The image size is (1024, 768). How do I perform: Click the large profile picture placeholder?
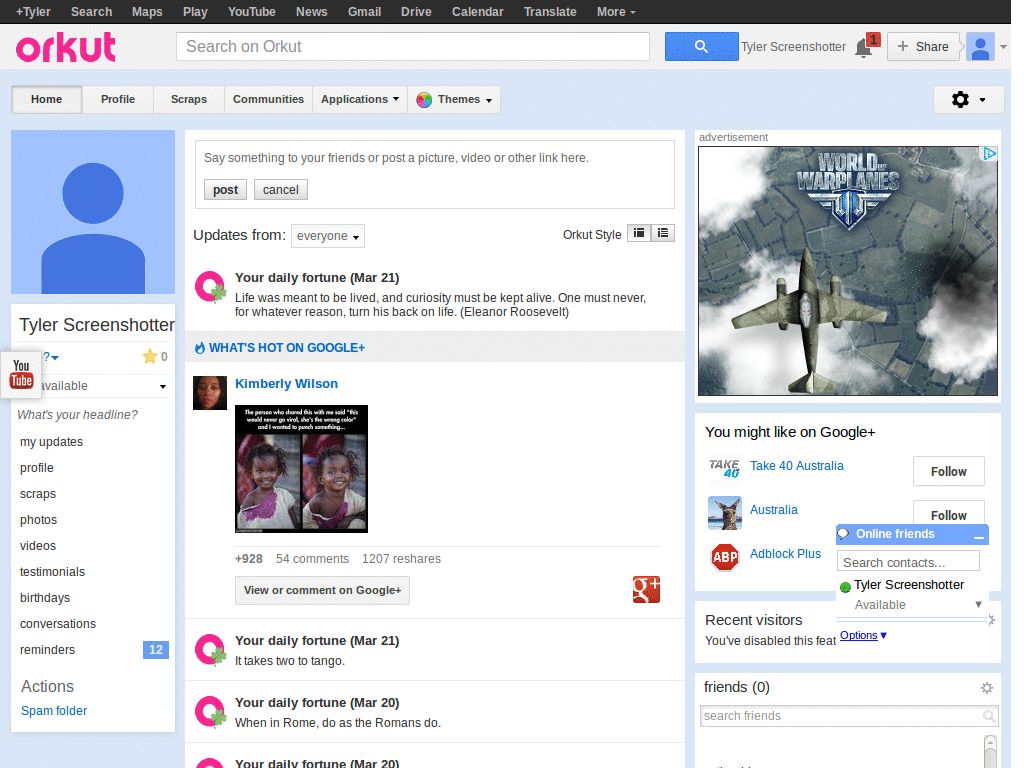pos(93,212)
